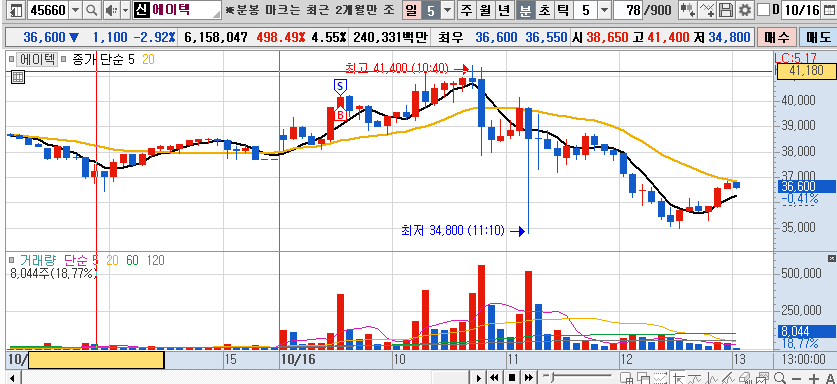Click the 매도 sell button

pyautogui.click(x=818, y=37)
